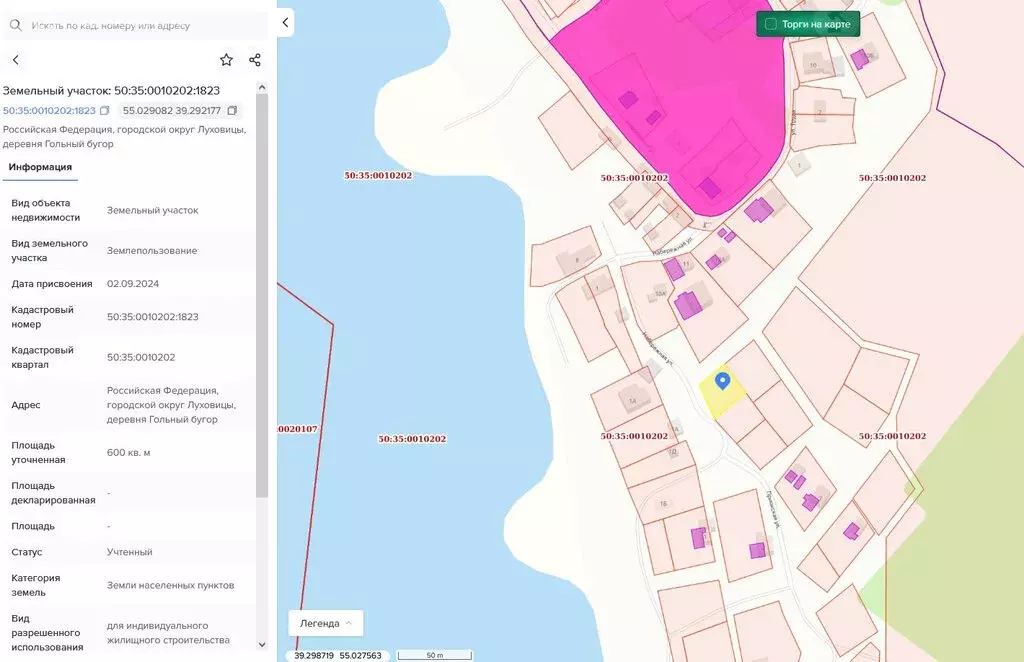
Task: Collapse the side panel with chevron button
Action: (x=285, y=22)
